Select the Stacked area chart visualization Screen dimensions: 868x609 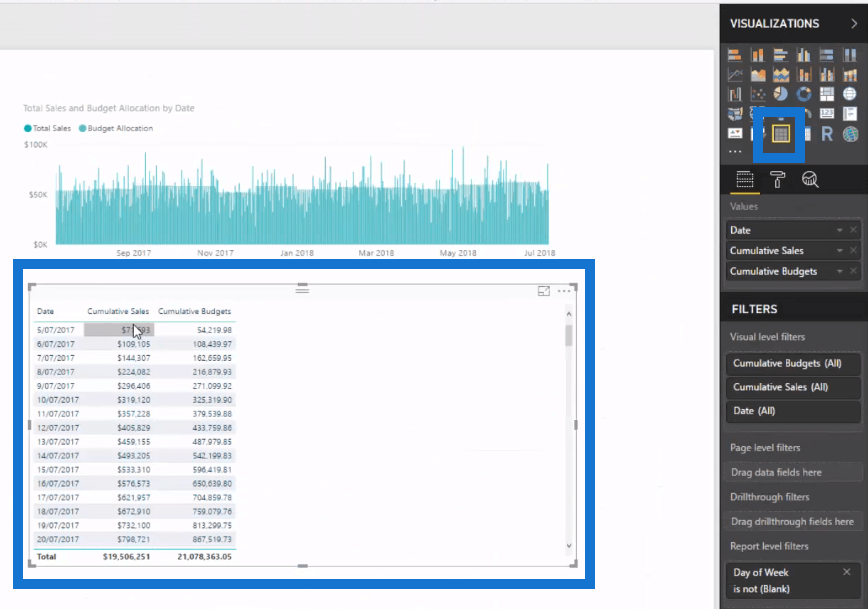781,74
